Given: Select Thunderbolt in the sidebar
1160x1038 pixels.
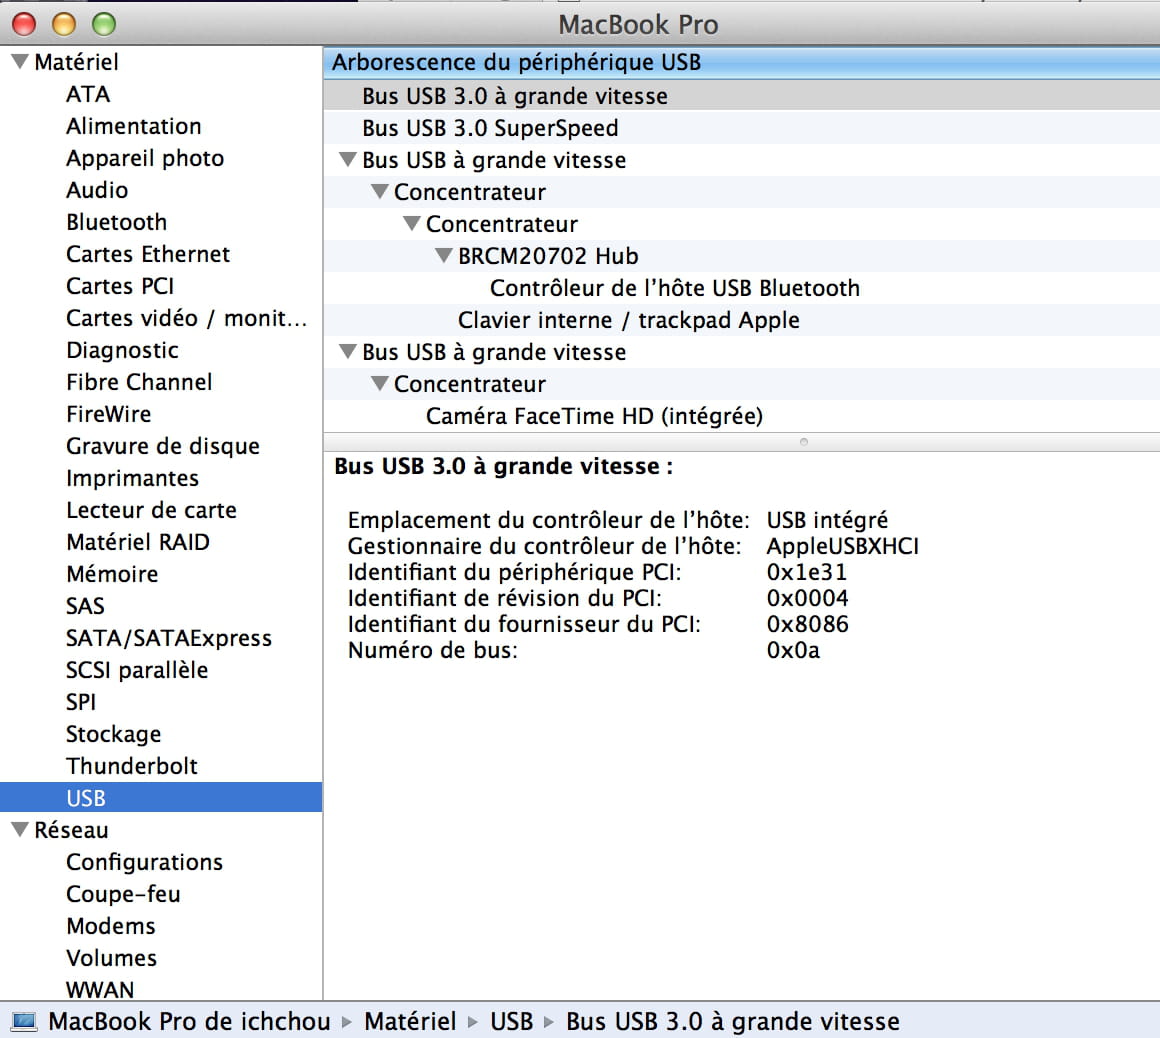Looking at the screenshot, I should tap(132, 766).
